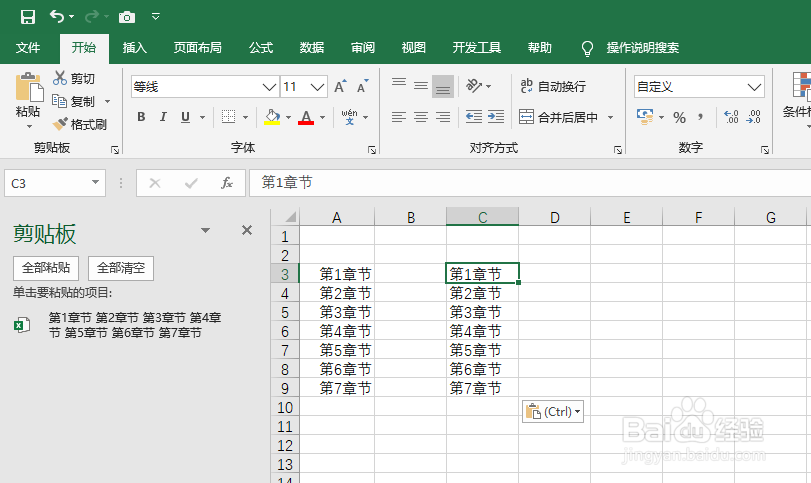Switch to the 审阅 tab
This screenshot has height=483, width=811.
[x=363, y=48]
